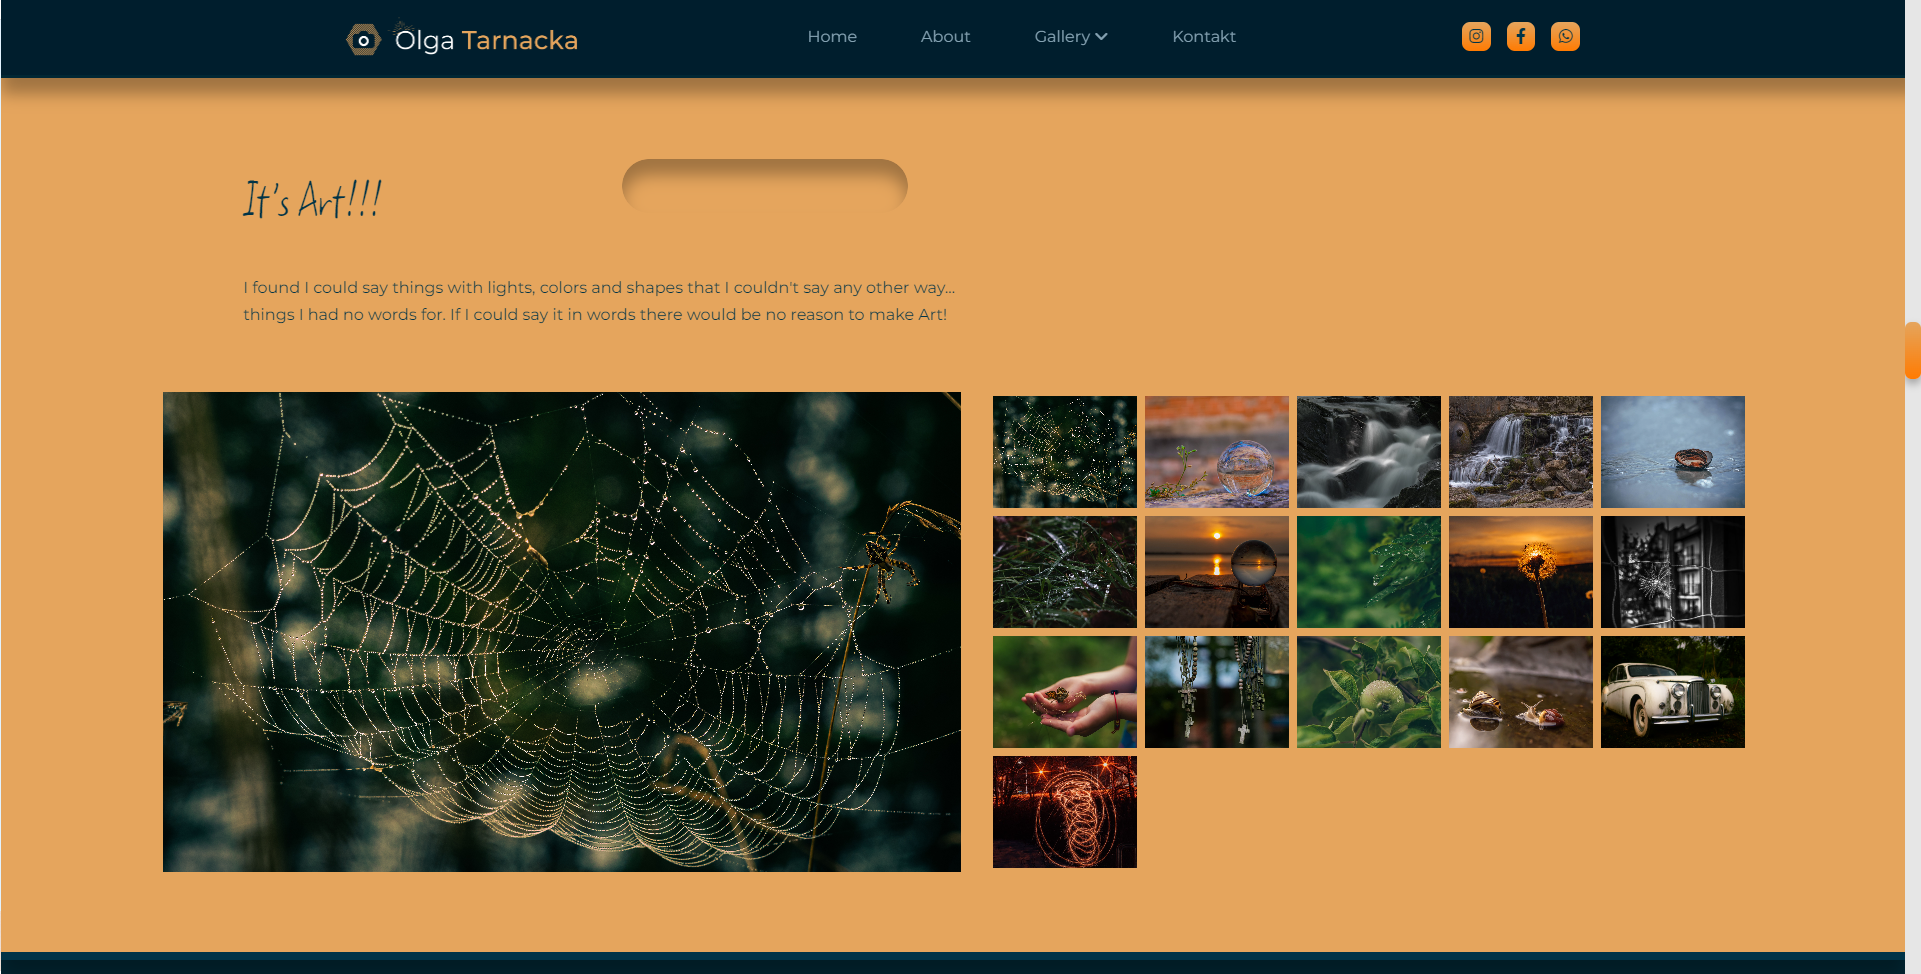This screenshot has height=974, width=1921.
Task: Click the About navigation link
Action: 945,36
